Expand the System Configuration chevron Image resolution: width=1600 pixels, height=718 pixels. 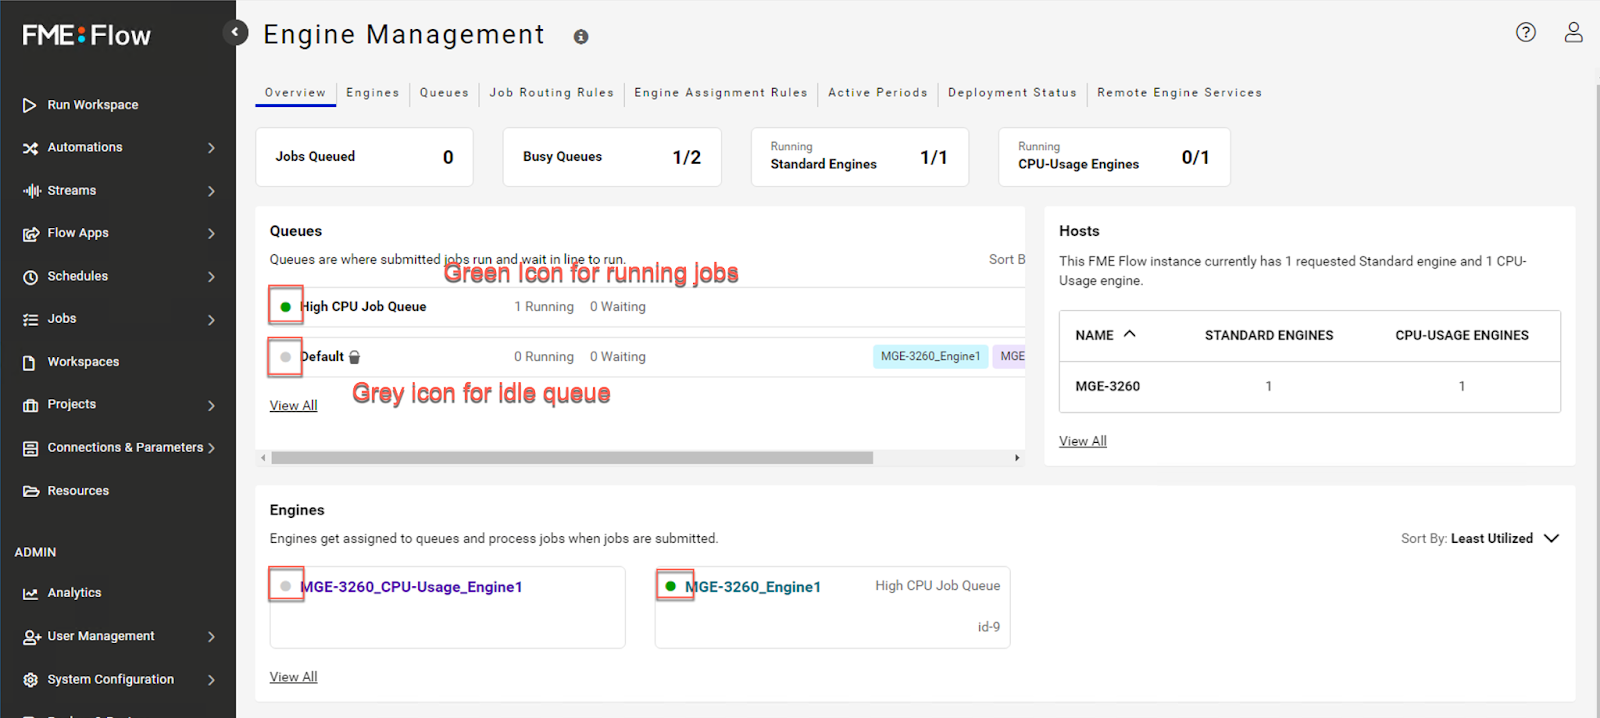click(x=211, y=680)
